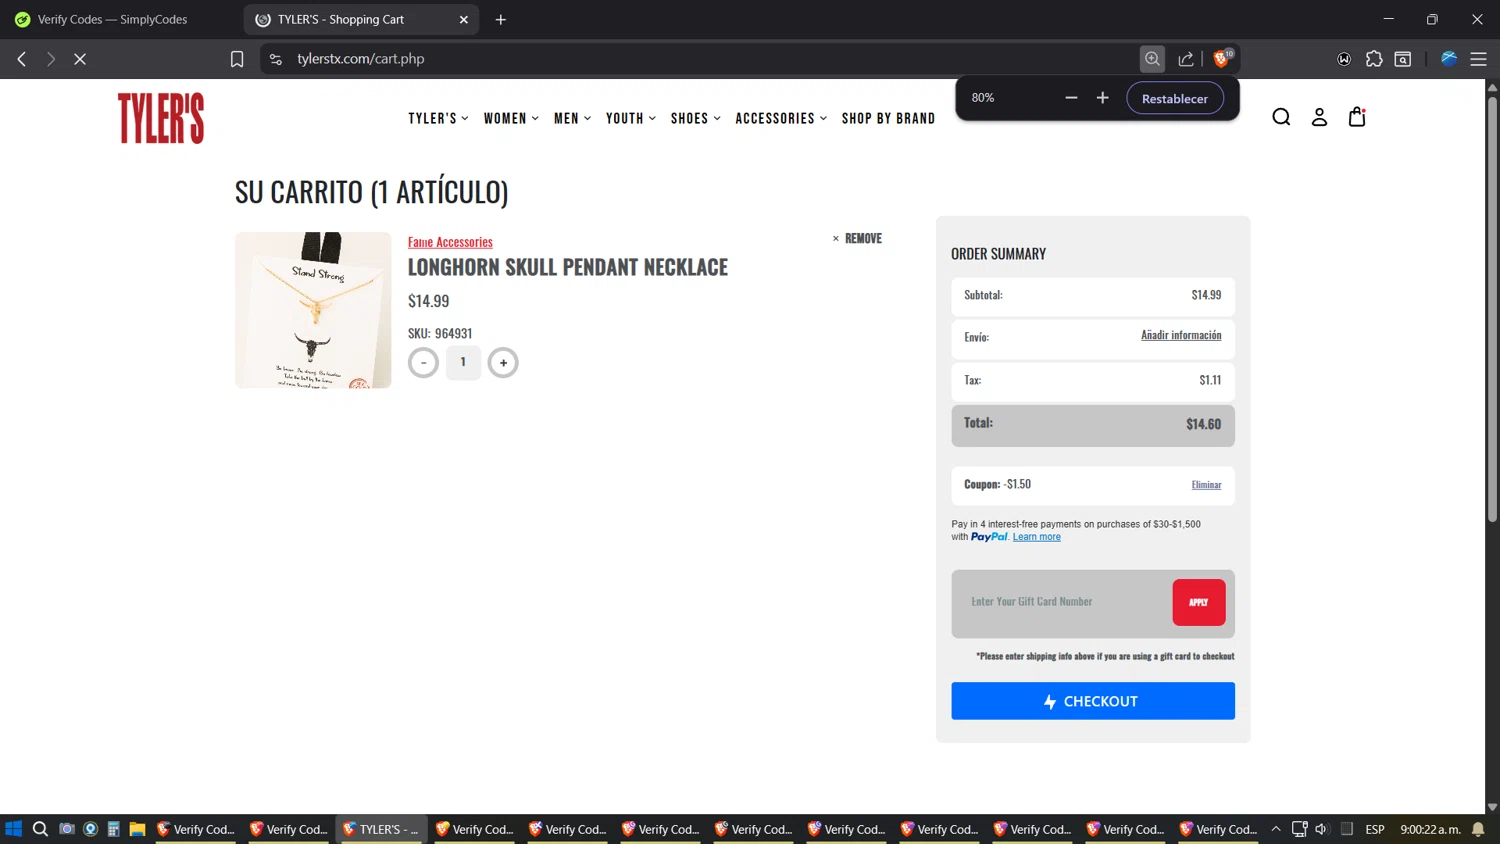
Task: Open Longhorn Skull Pendant Necklace product title
Action: 568,267
